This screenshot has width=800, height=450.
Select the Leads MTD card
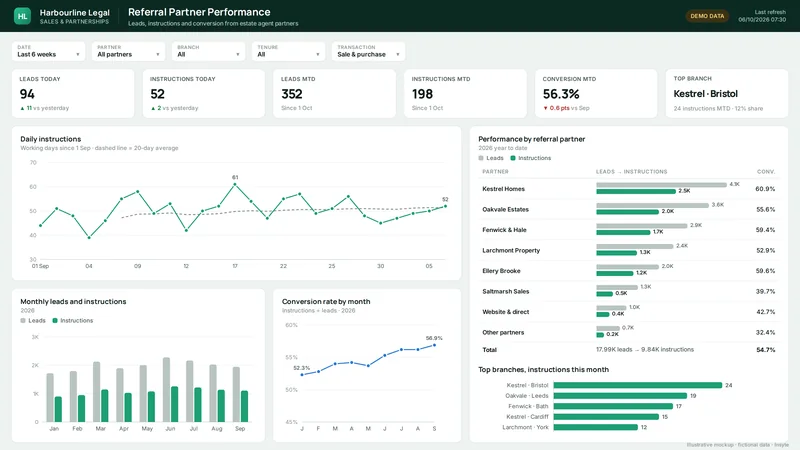pyautogui.click(x=334, y=93)
